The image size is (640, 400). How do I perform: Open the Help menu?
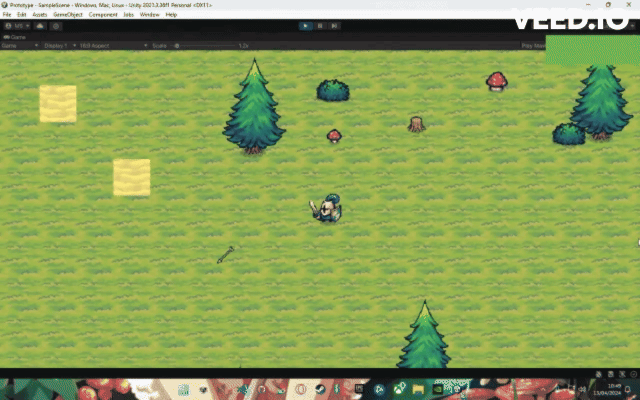(x=171, y=15)
